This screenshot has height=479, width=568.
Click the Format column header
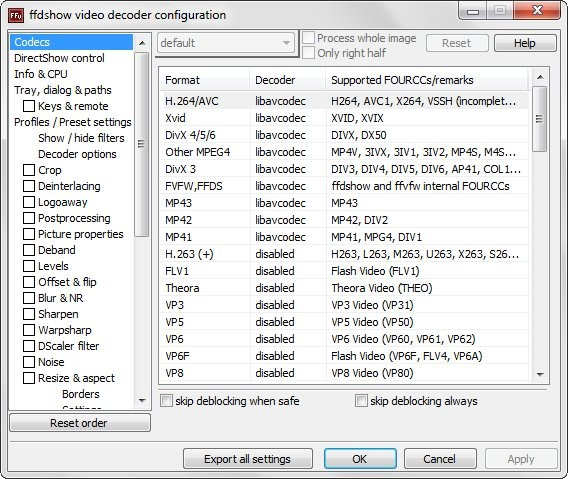[x=205, y=80]
